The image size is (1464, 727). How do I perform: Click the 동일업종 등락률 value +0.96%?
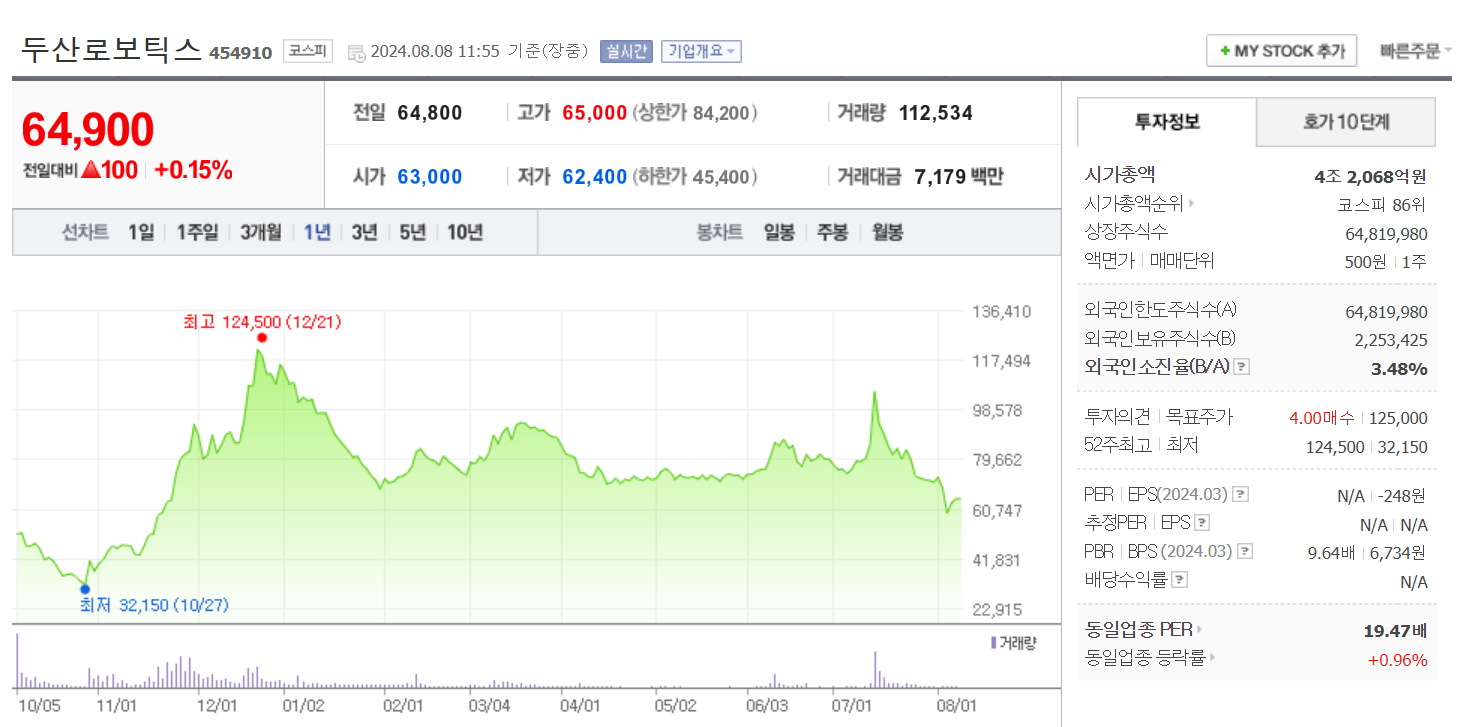(1397, 659)
